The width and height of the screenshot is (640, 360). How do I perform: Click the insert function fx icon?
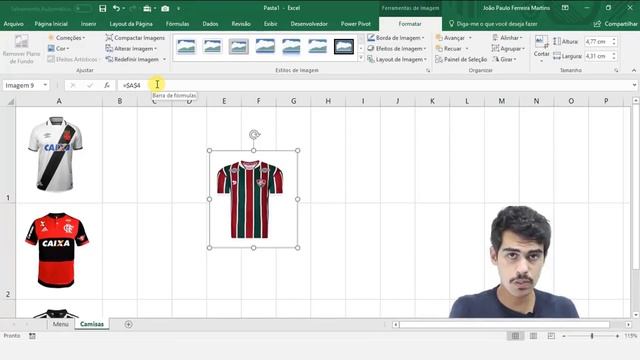pyautogui.click(x=107, y=85)
